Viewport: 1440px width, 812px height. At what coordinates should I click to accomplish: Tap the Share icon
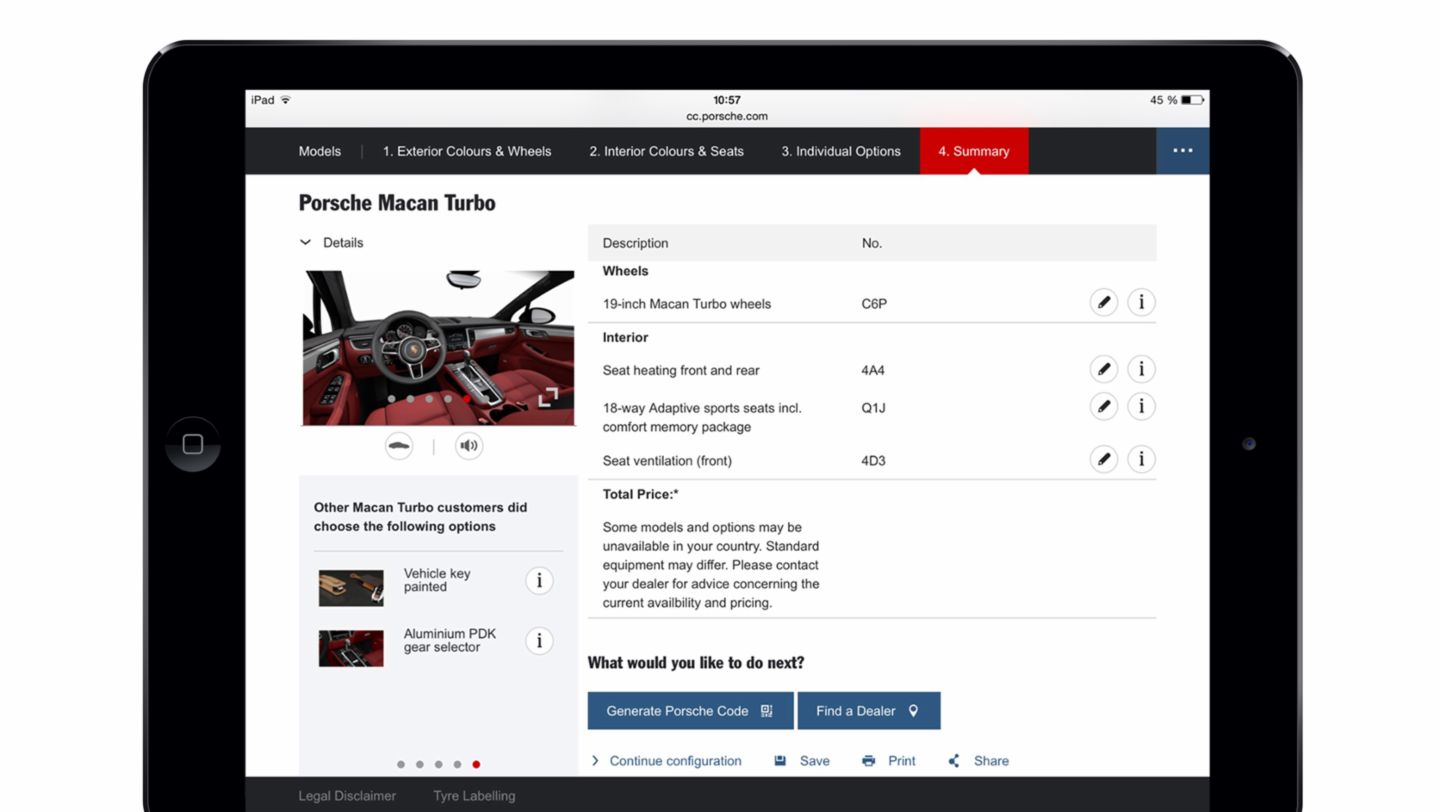[x=952, y=761]
